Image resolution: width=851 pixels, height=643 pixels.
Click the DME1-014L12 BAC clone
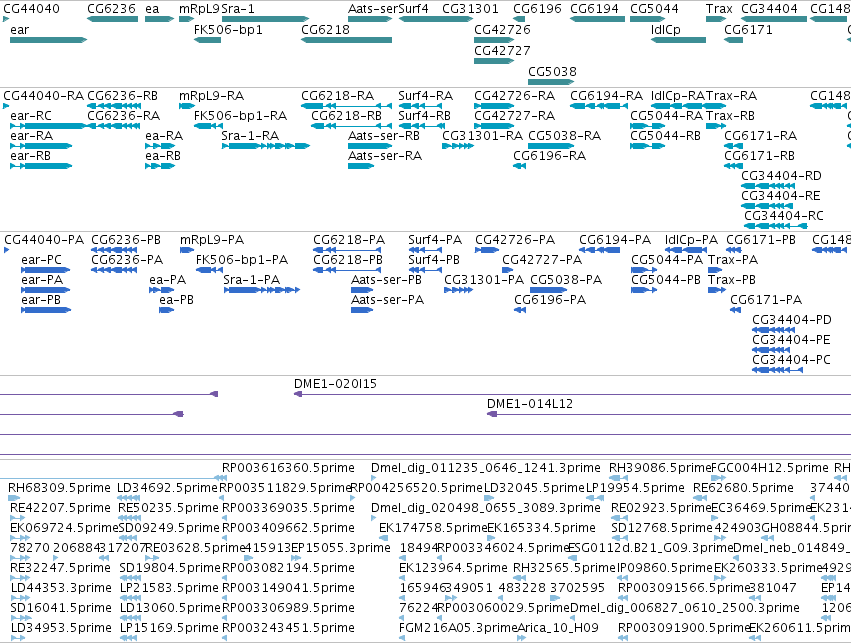(x=669, y=414)
